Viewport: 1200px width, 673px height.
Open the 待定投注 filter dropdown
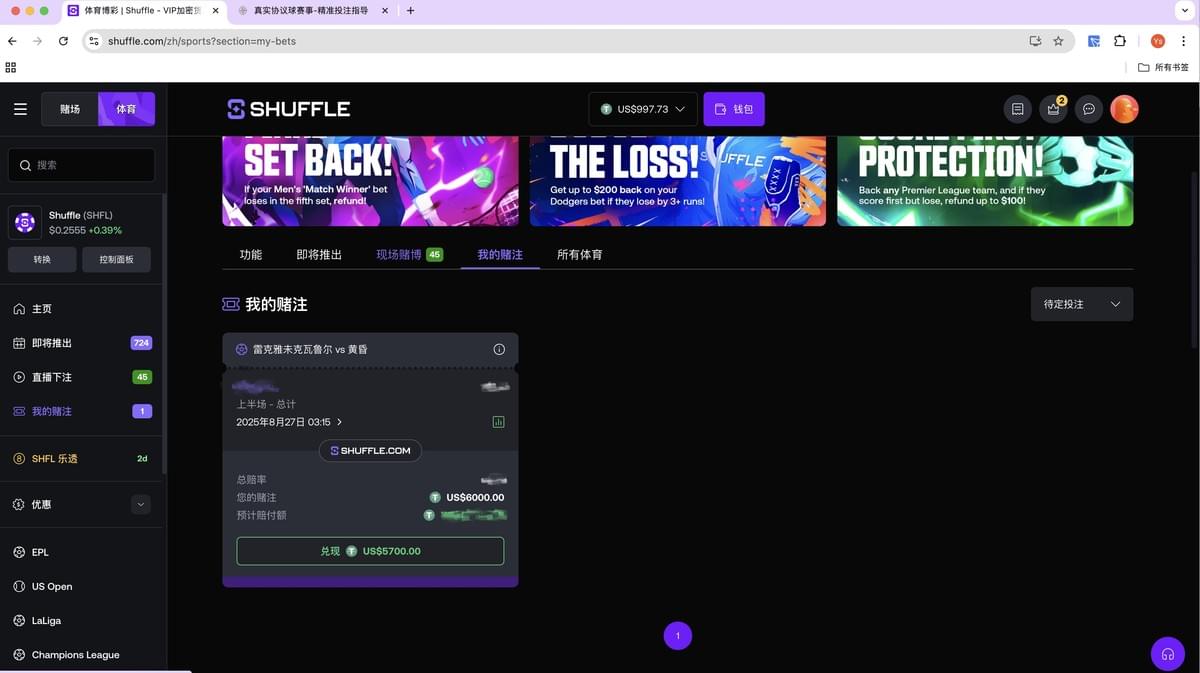pos(1082,304)
